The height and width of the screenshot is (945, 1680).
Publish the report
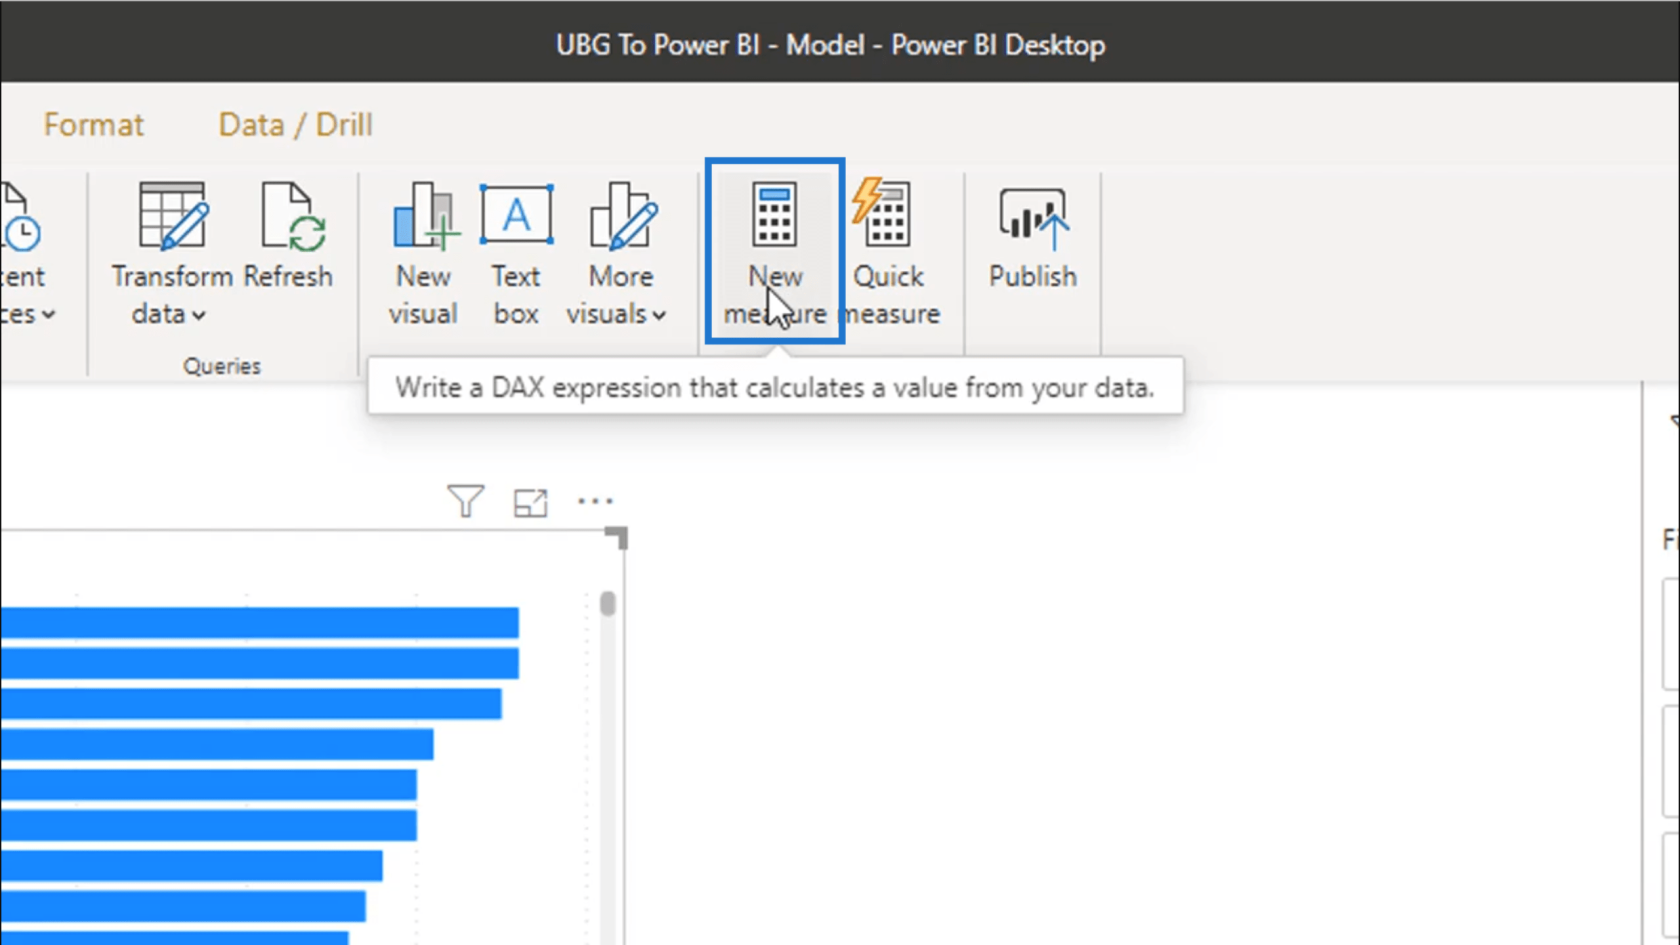coord(1033,238)
